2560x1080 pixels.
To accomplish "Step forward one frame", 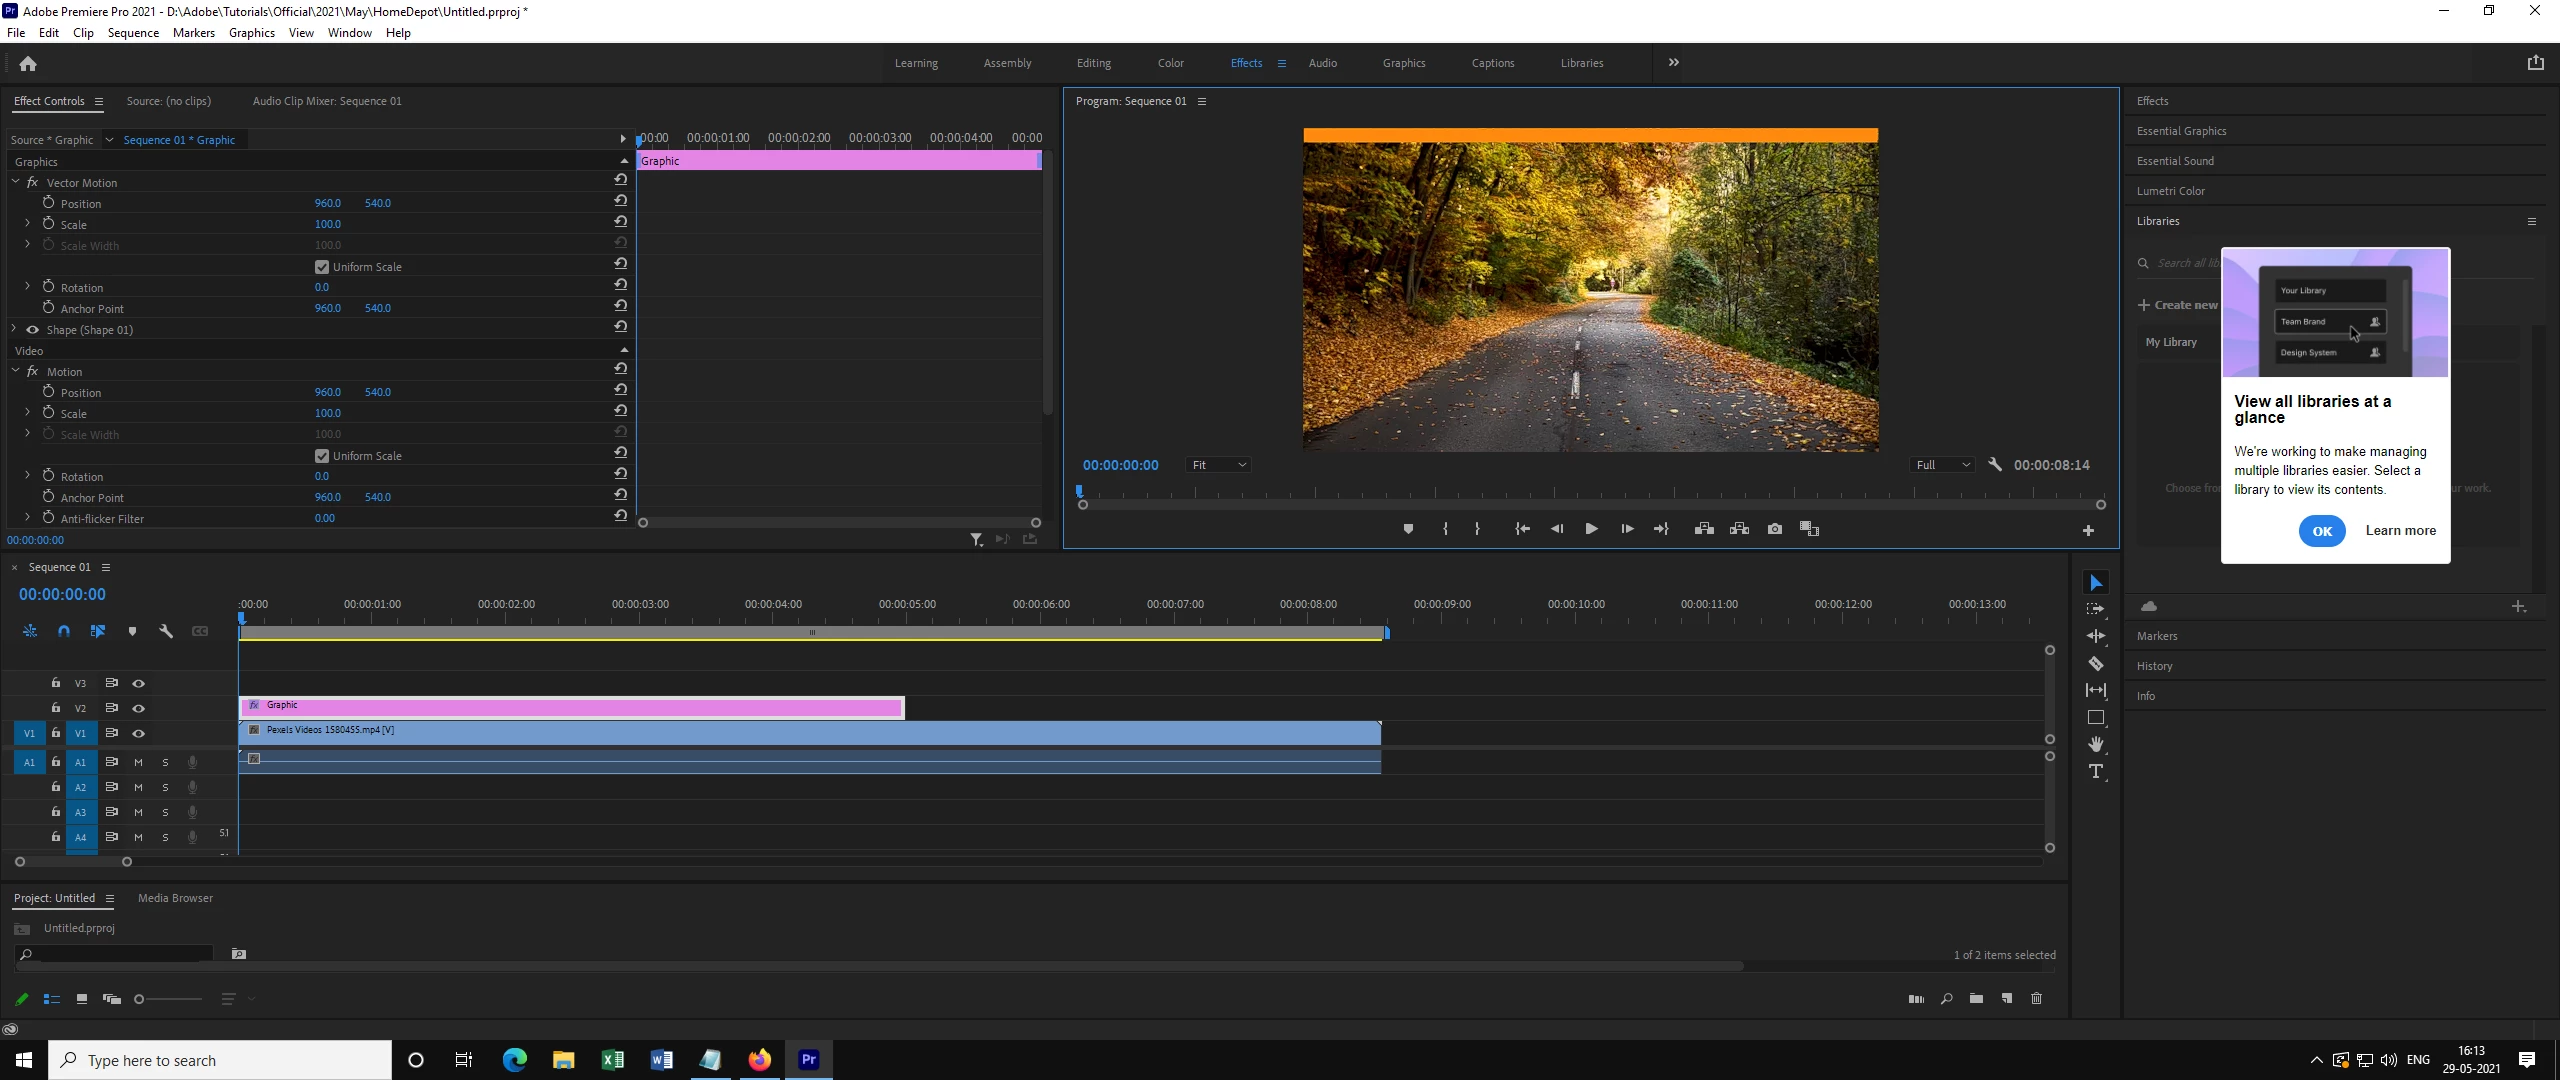I will [x=1627, y=529].
